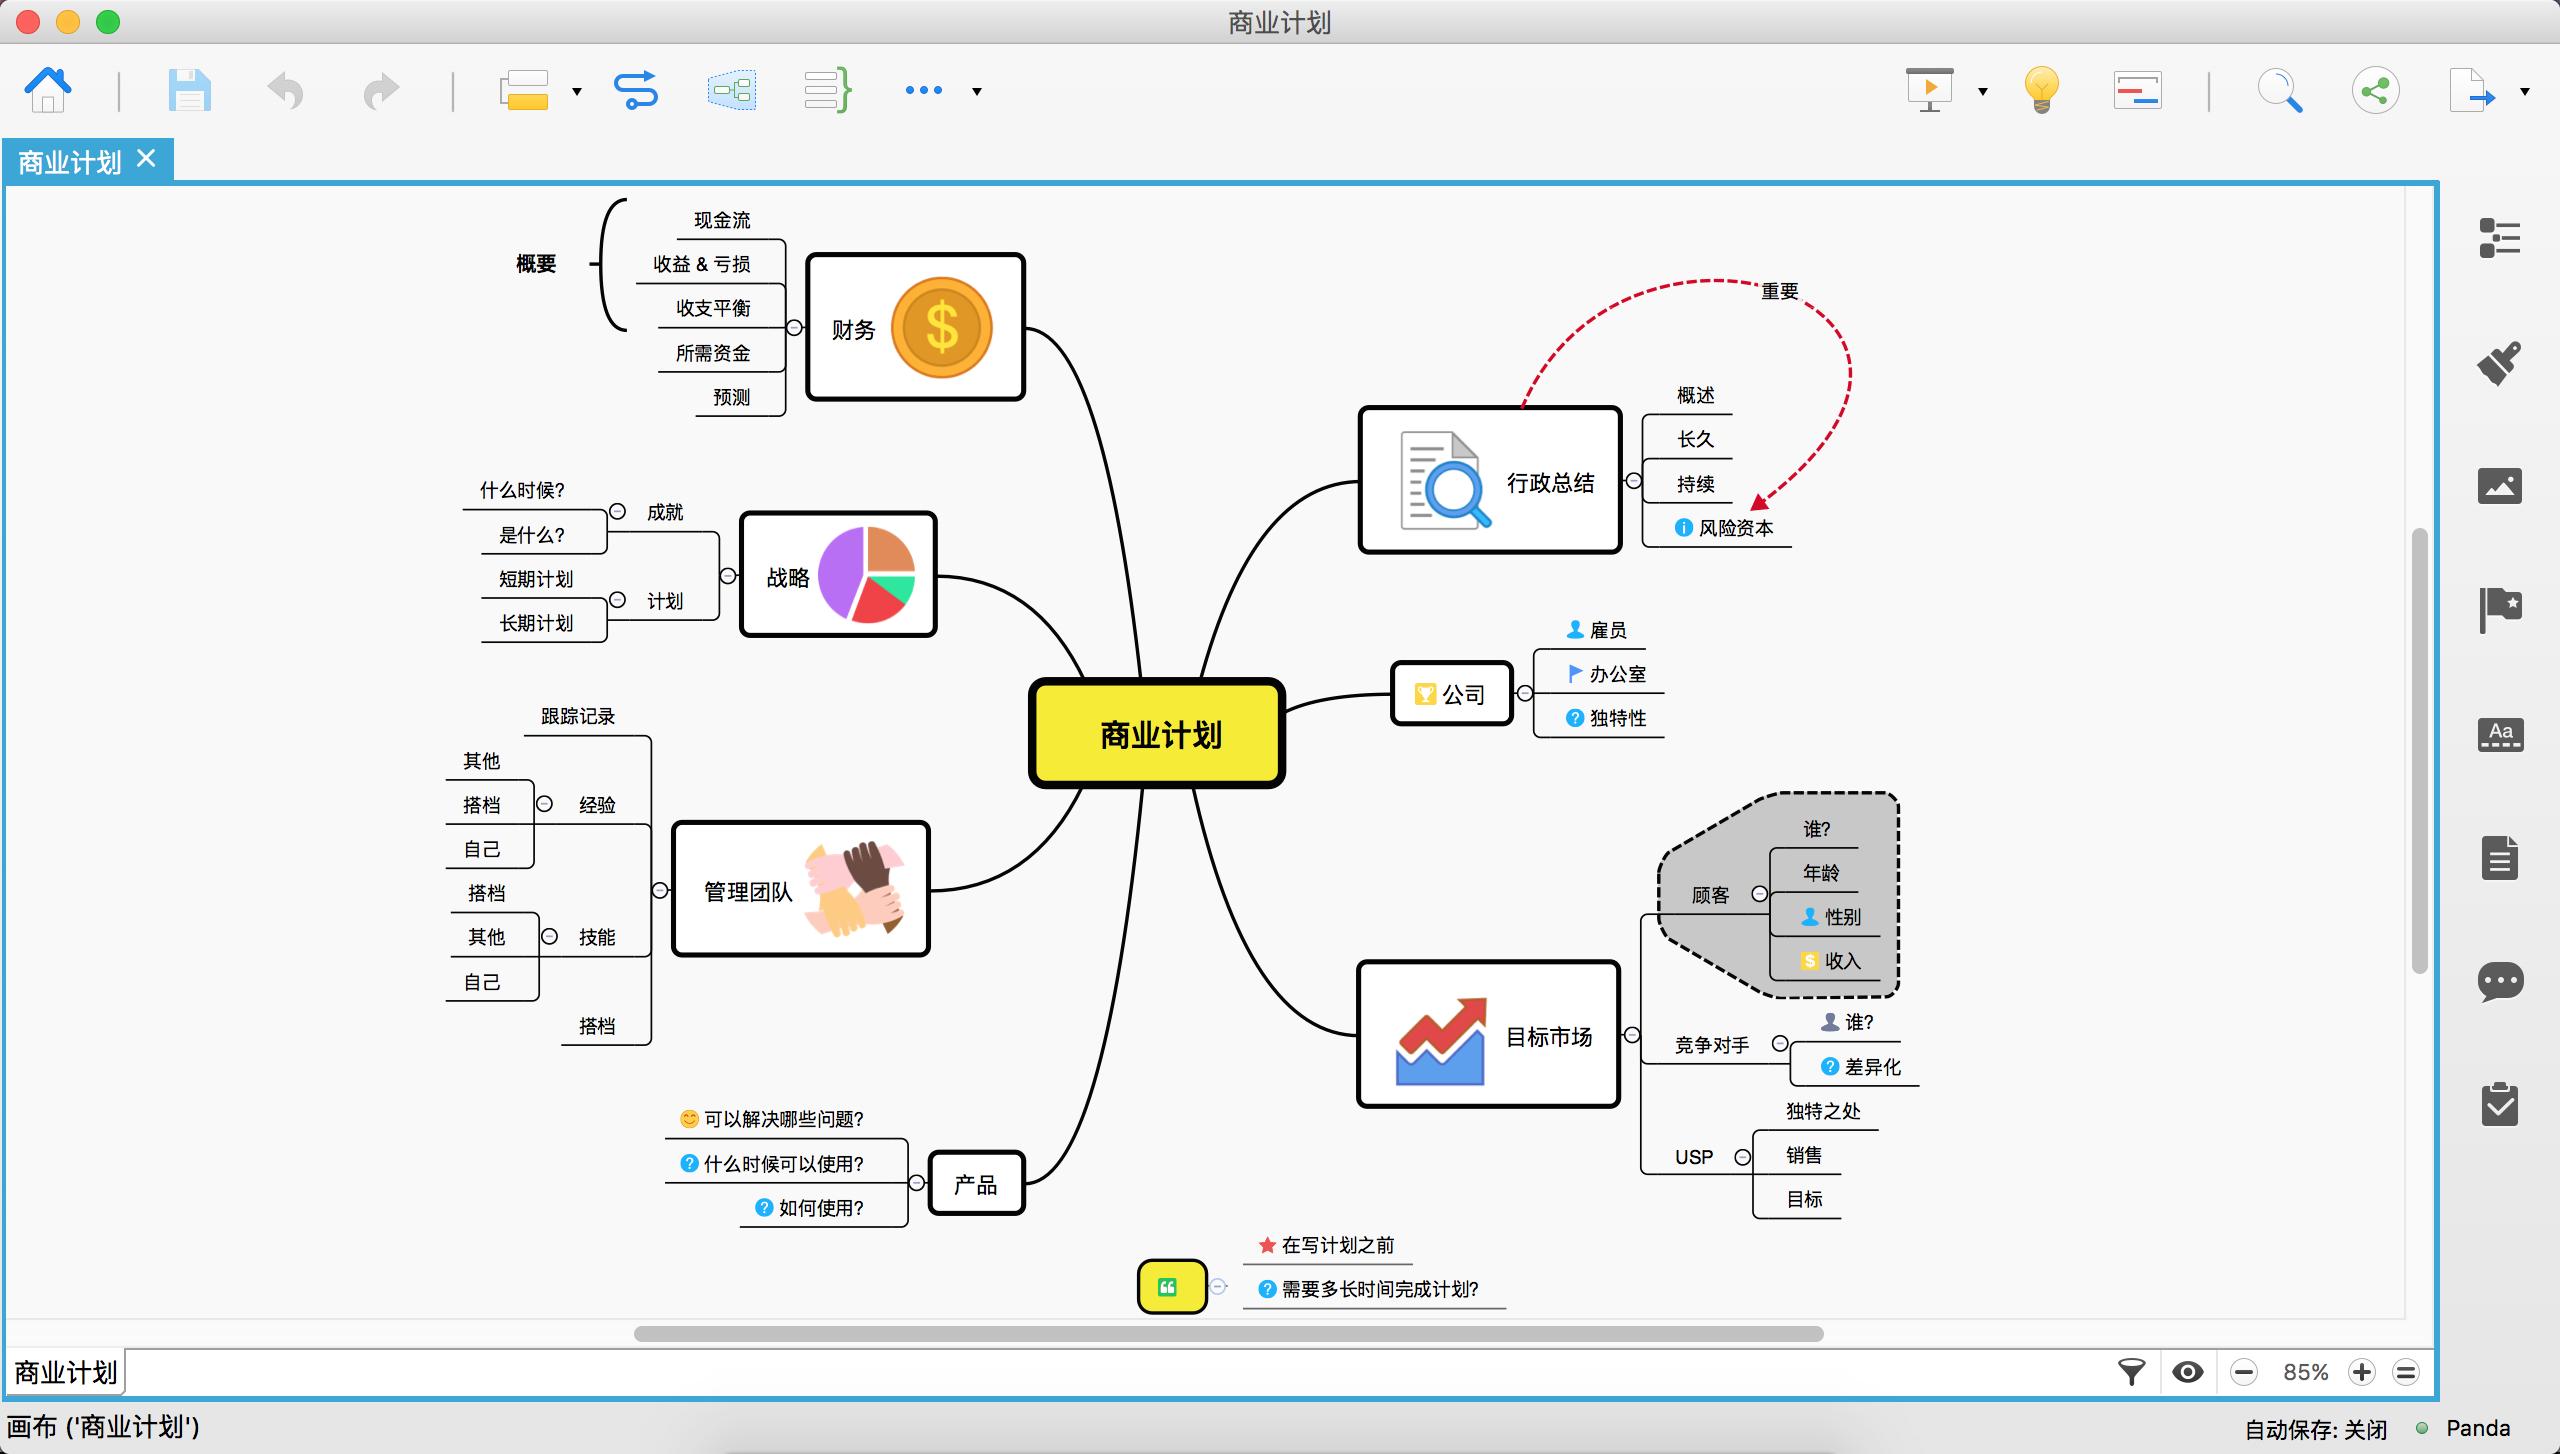The height and width of the screenshot is (1454, 2560).
Task: Collapse the 成就 subtopic toggle
Action: pos(617,511)
